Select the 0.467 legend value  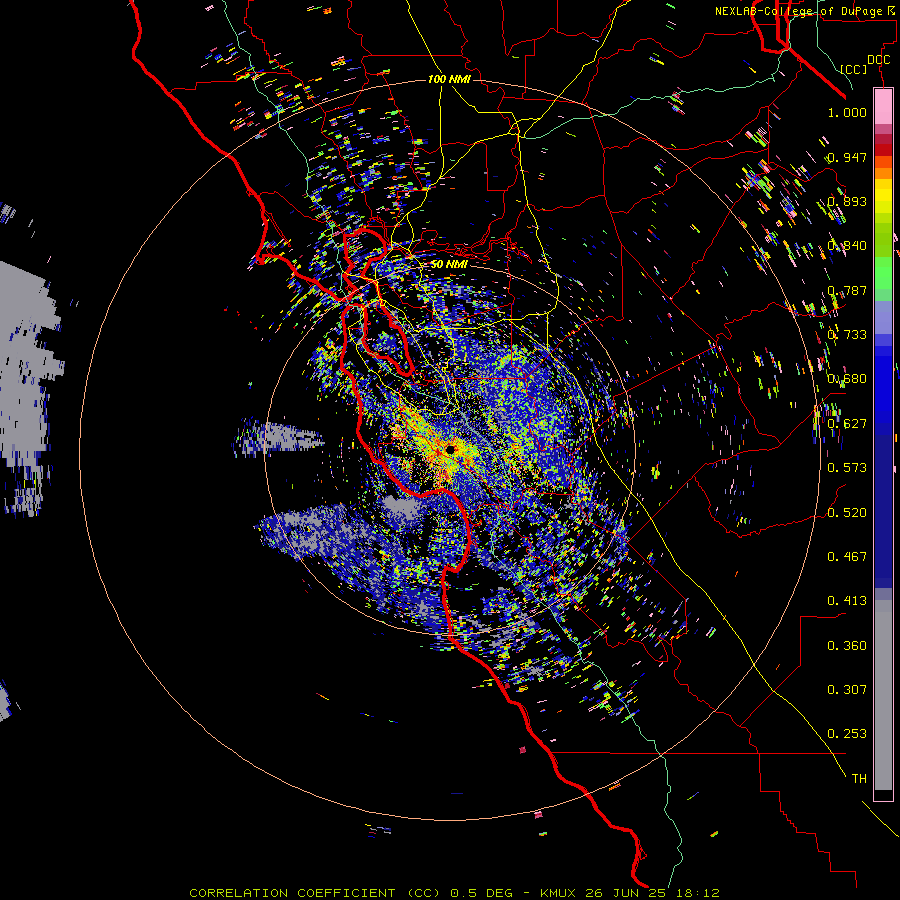click(847, 556)
